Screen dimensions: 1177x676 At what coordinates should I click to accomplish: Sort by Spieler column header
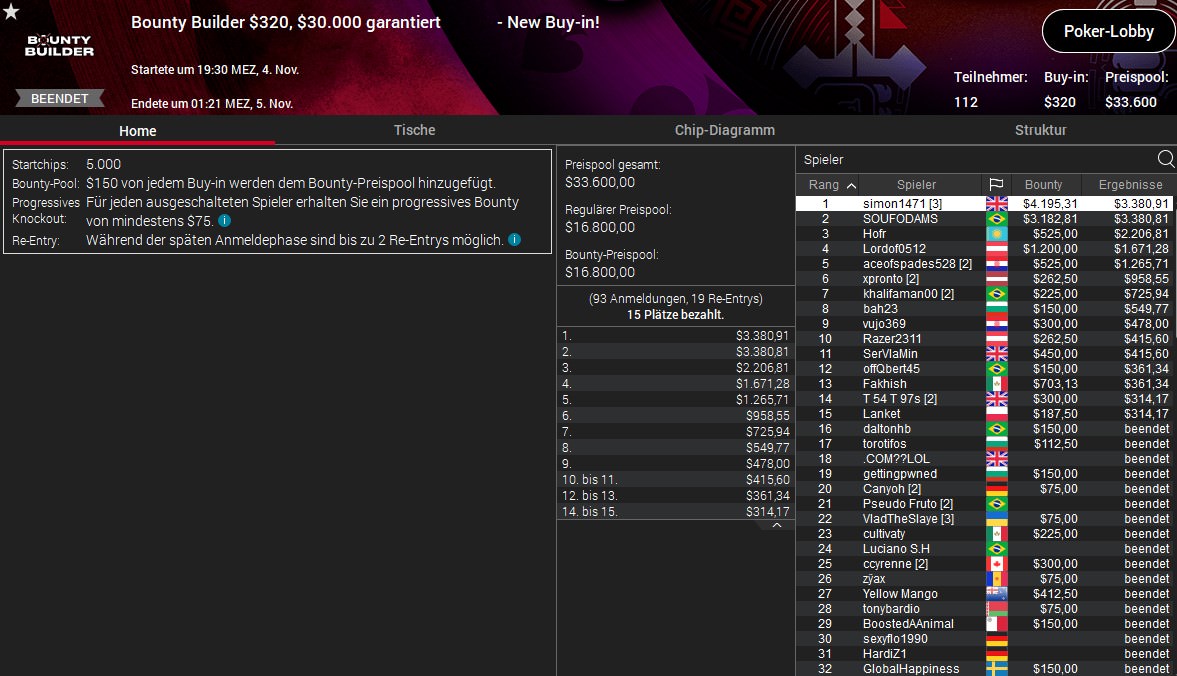(916, 185)
